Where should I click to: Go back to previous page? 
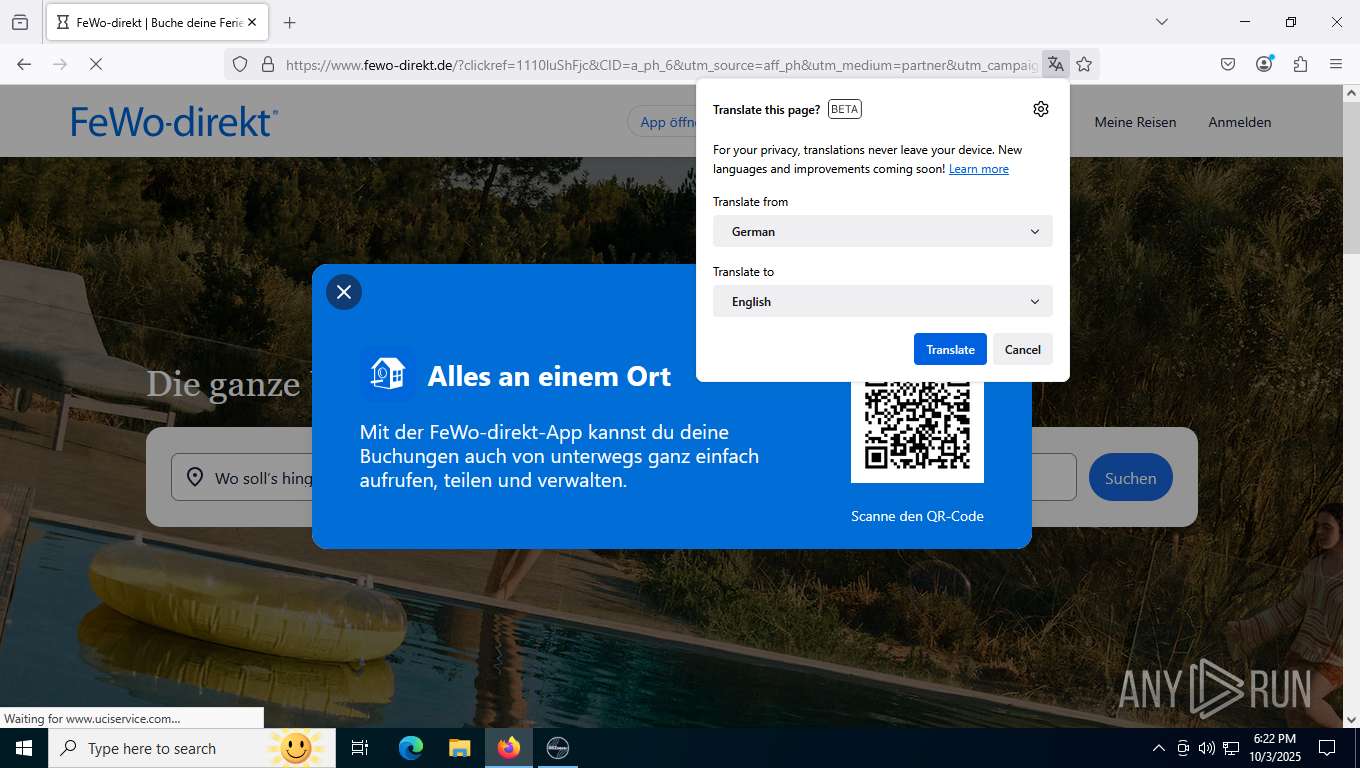coord(24,64)
